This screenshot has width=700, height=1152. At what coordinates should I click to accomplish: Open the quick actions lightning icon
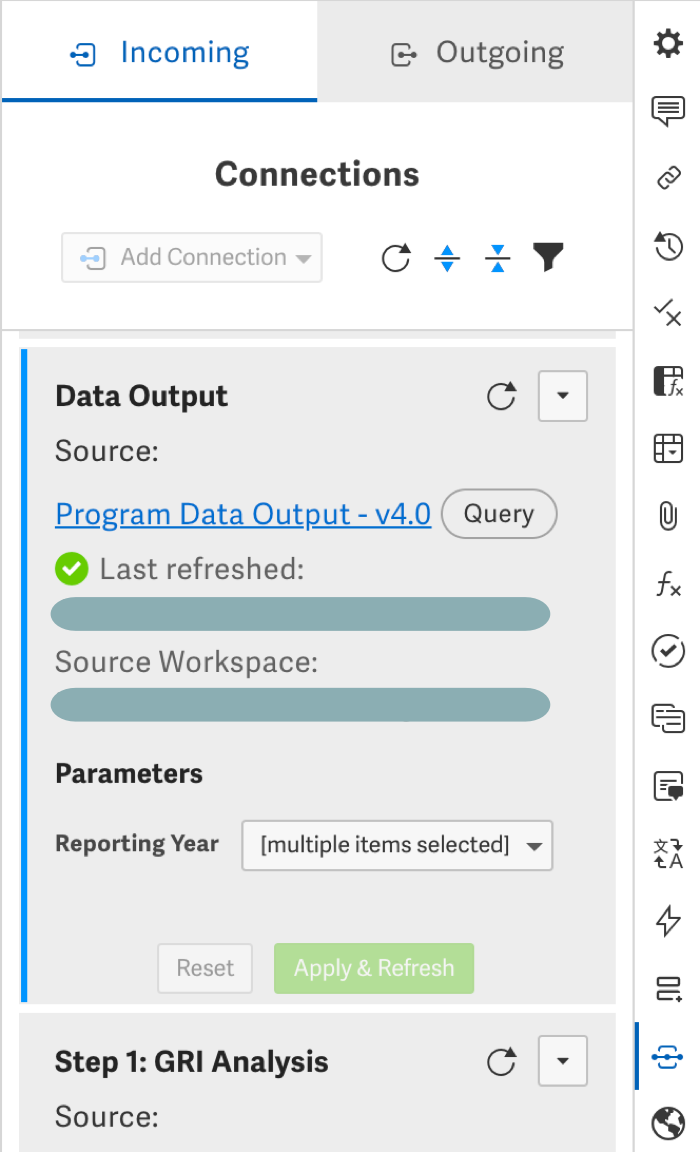point(668,921)
